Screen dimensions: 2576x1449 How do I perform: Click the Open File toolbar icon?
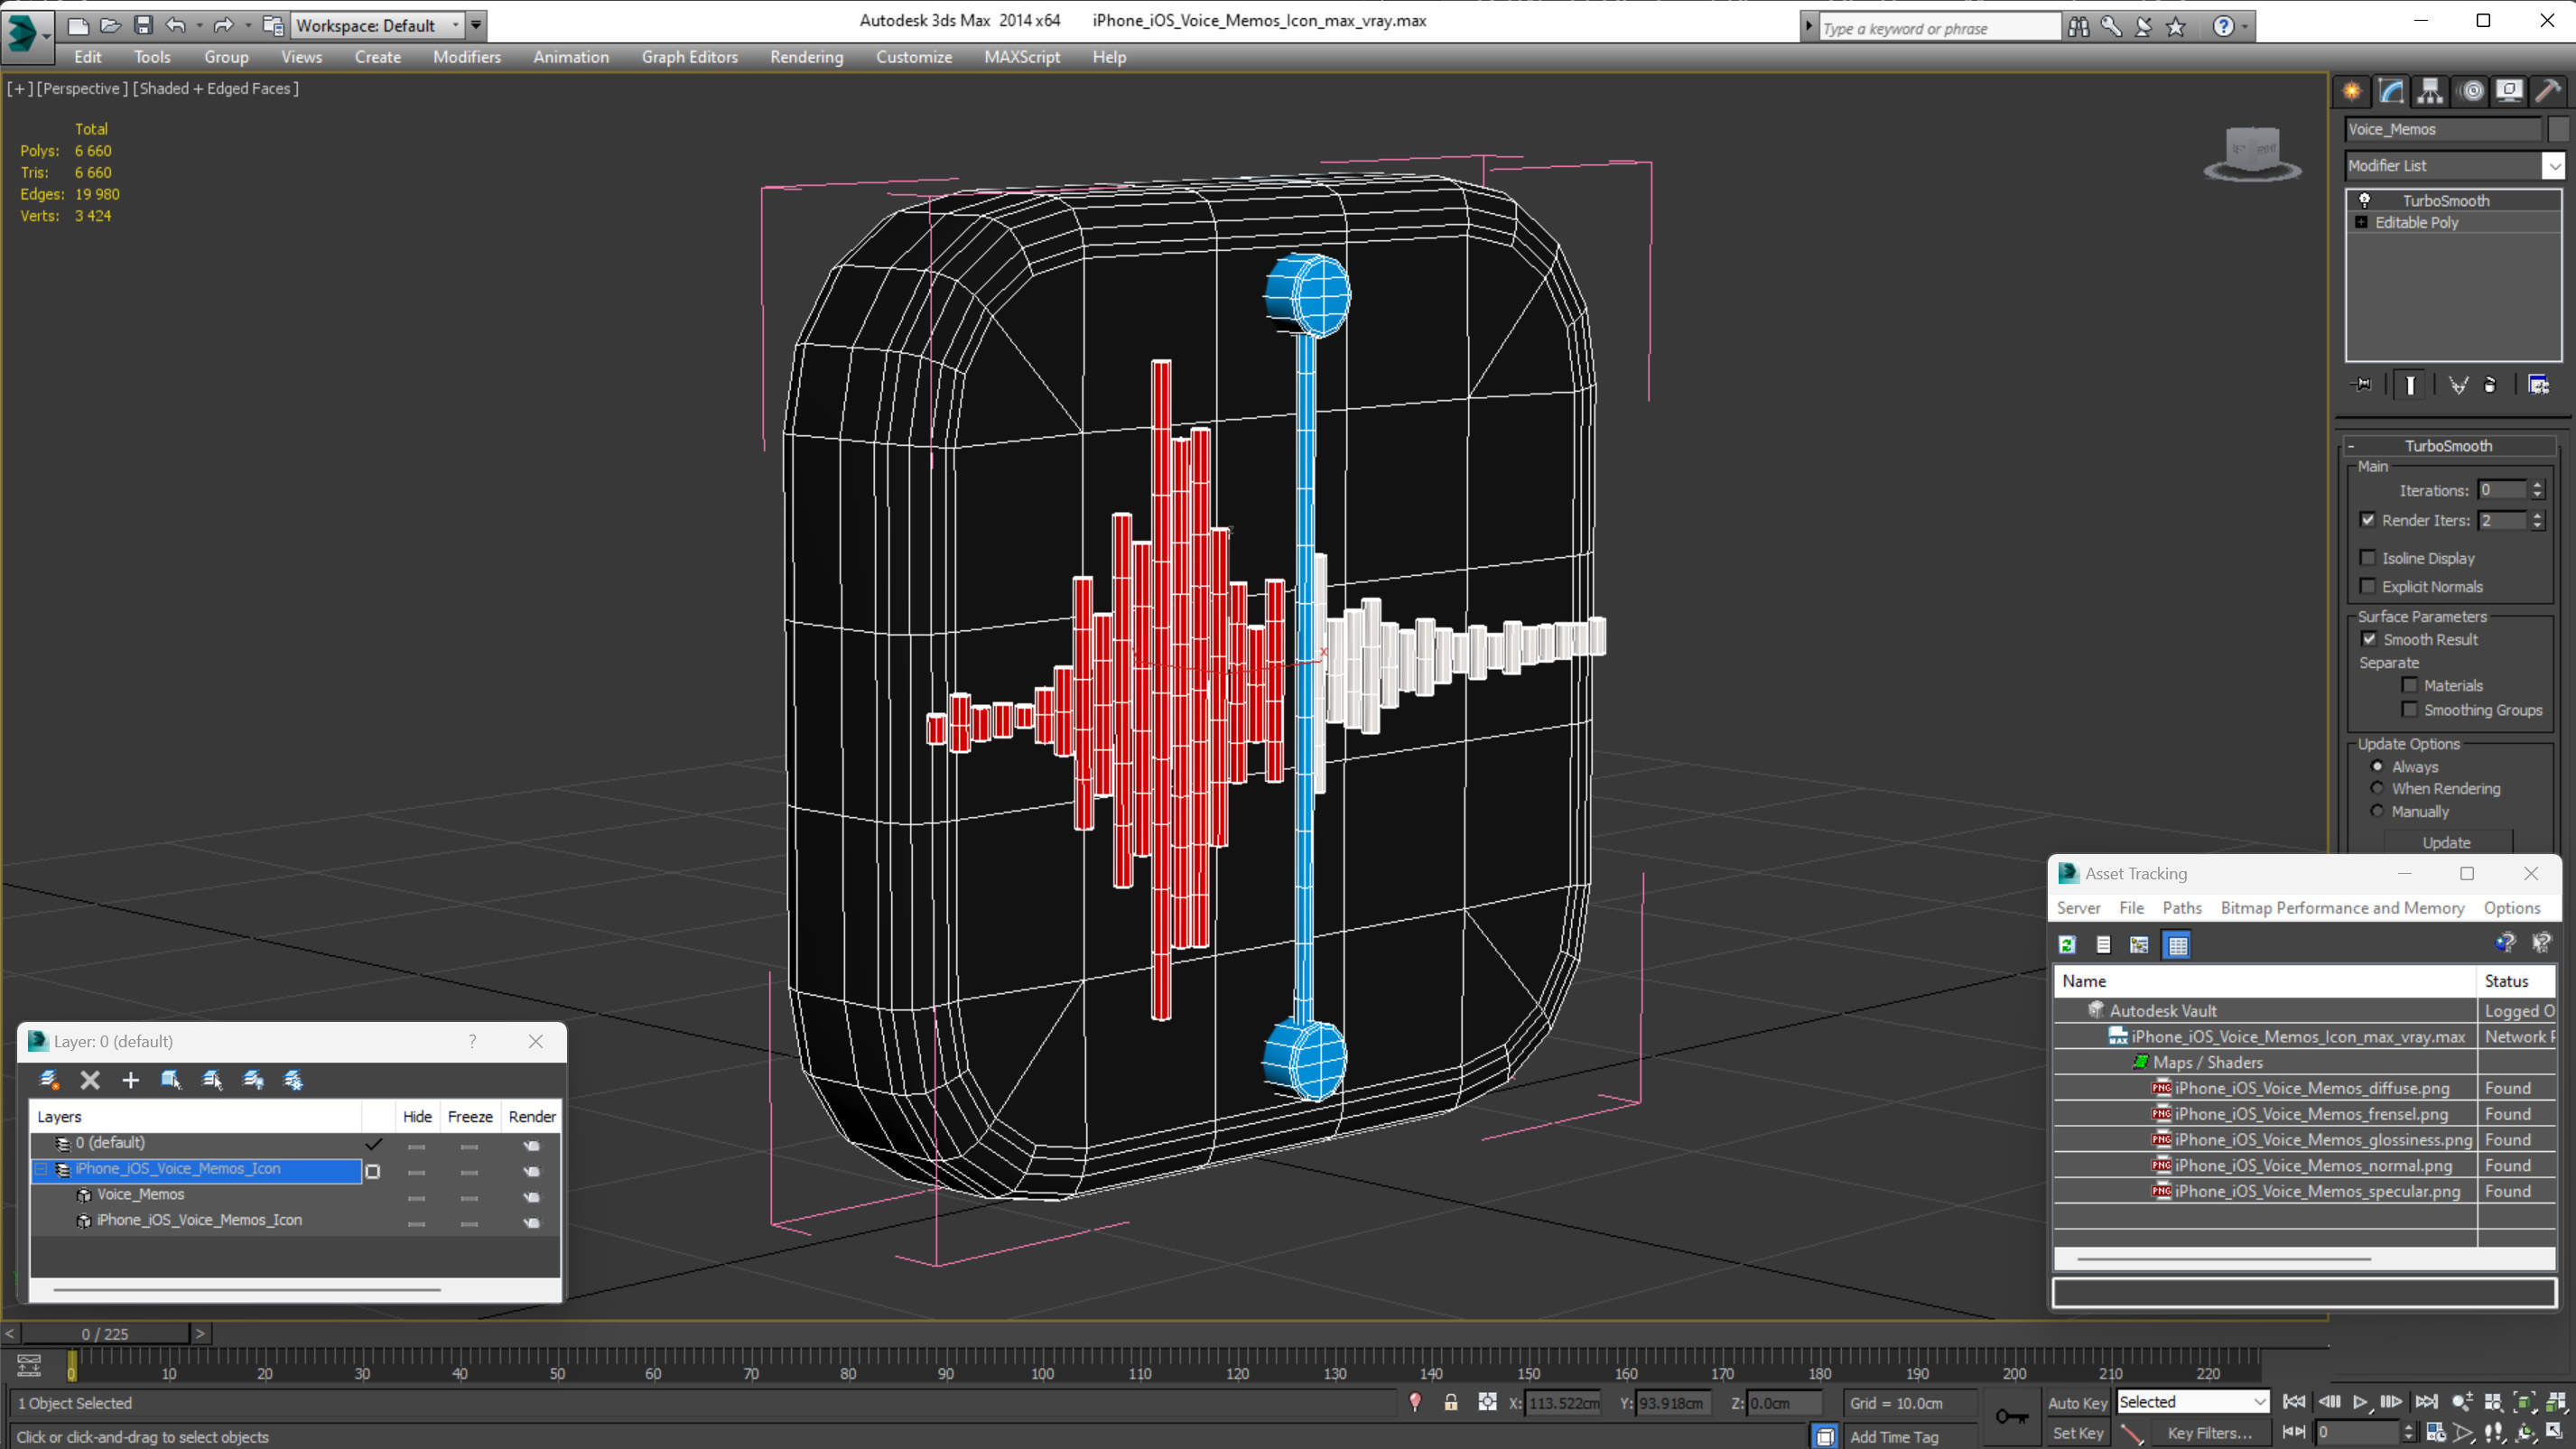[x=110, y=25]
